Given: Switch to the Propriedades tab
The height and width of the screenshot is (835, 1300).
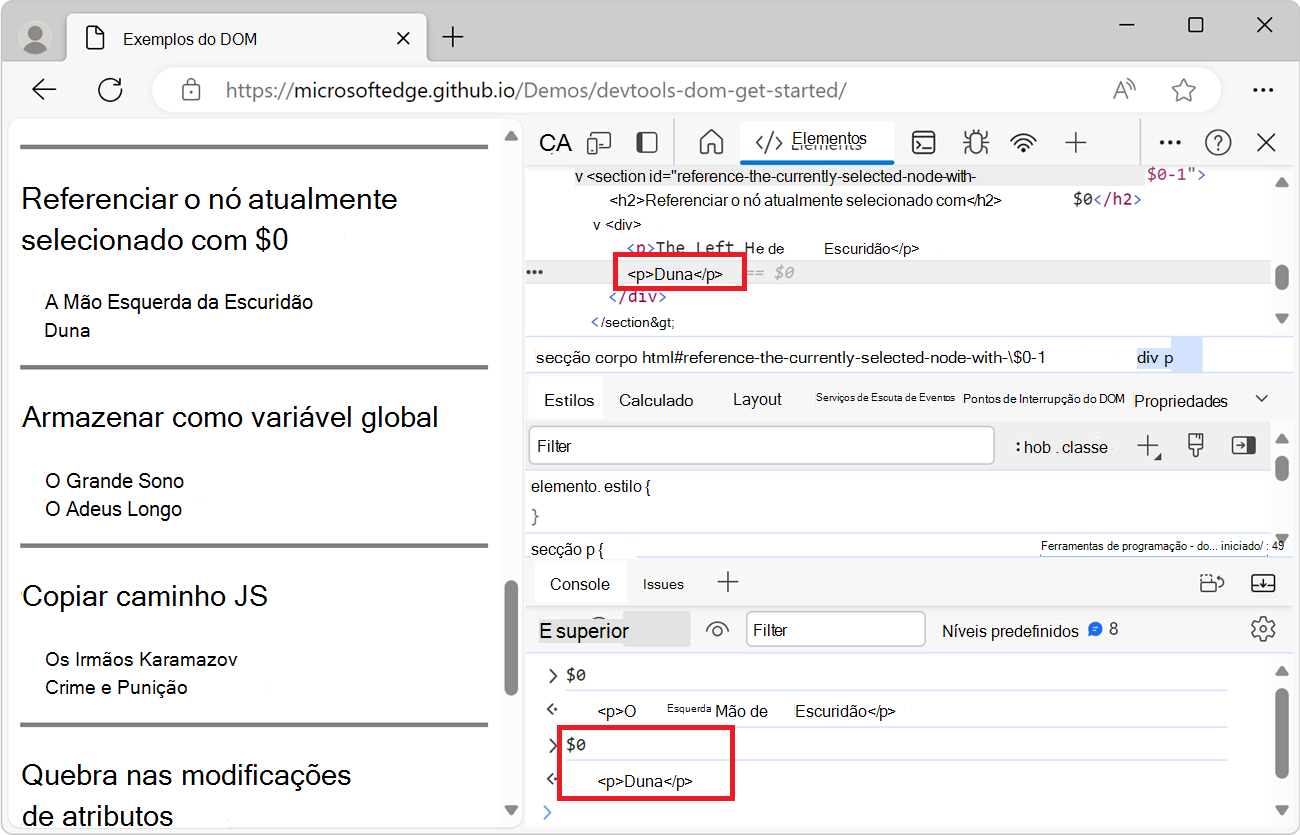Looking at the screenshot, I should (x=1181, y=401).
